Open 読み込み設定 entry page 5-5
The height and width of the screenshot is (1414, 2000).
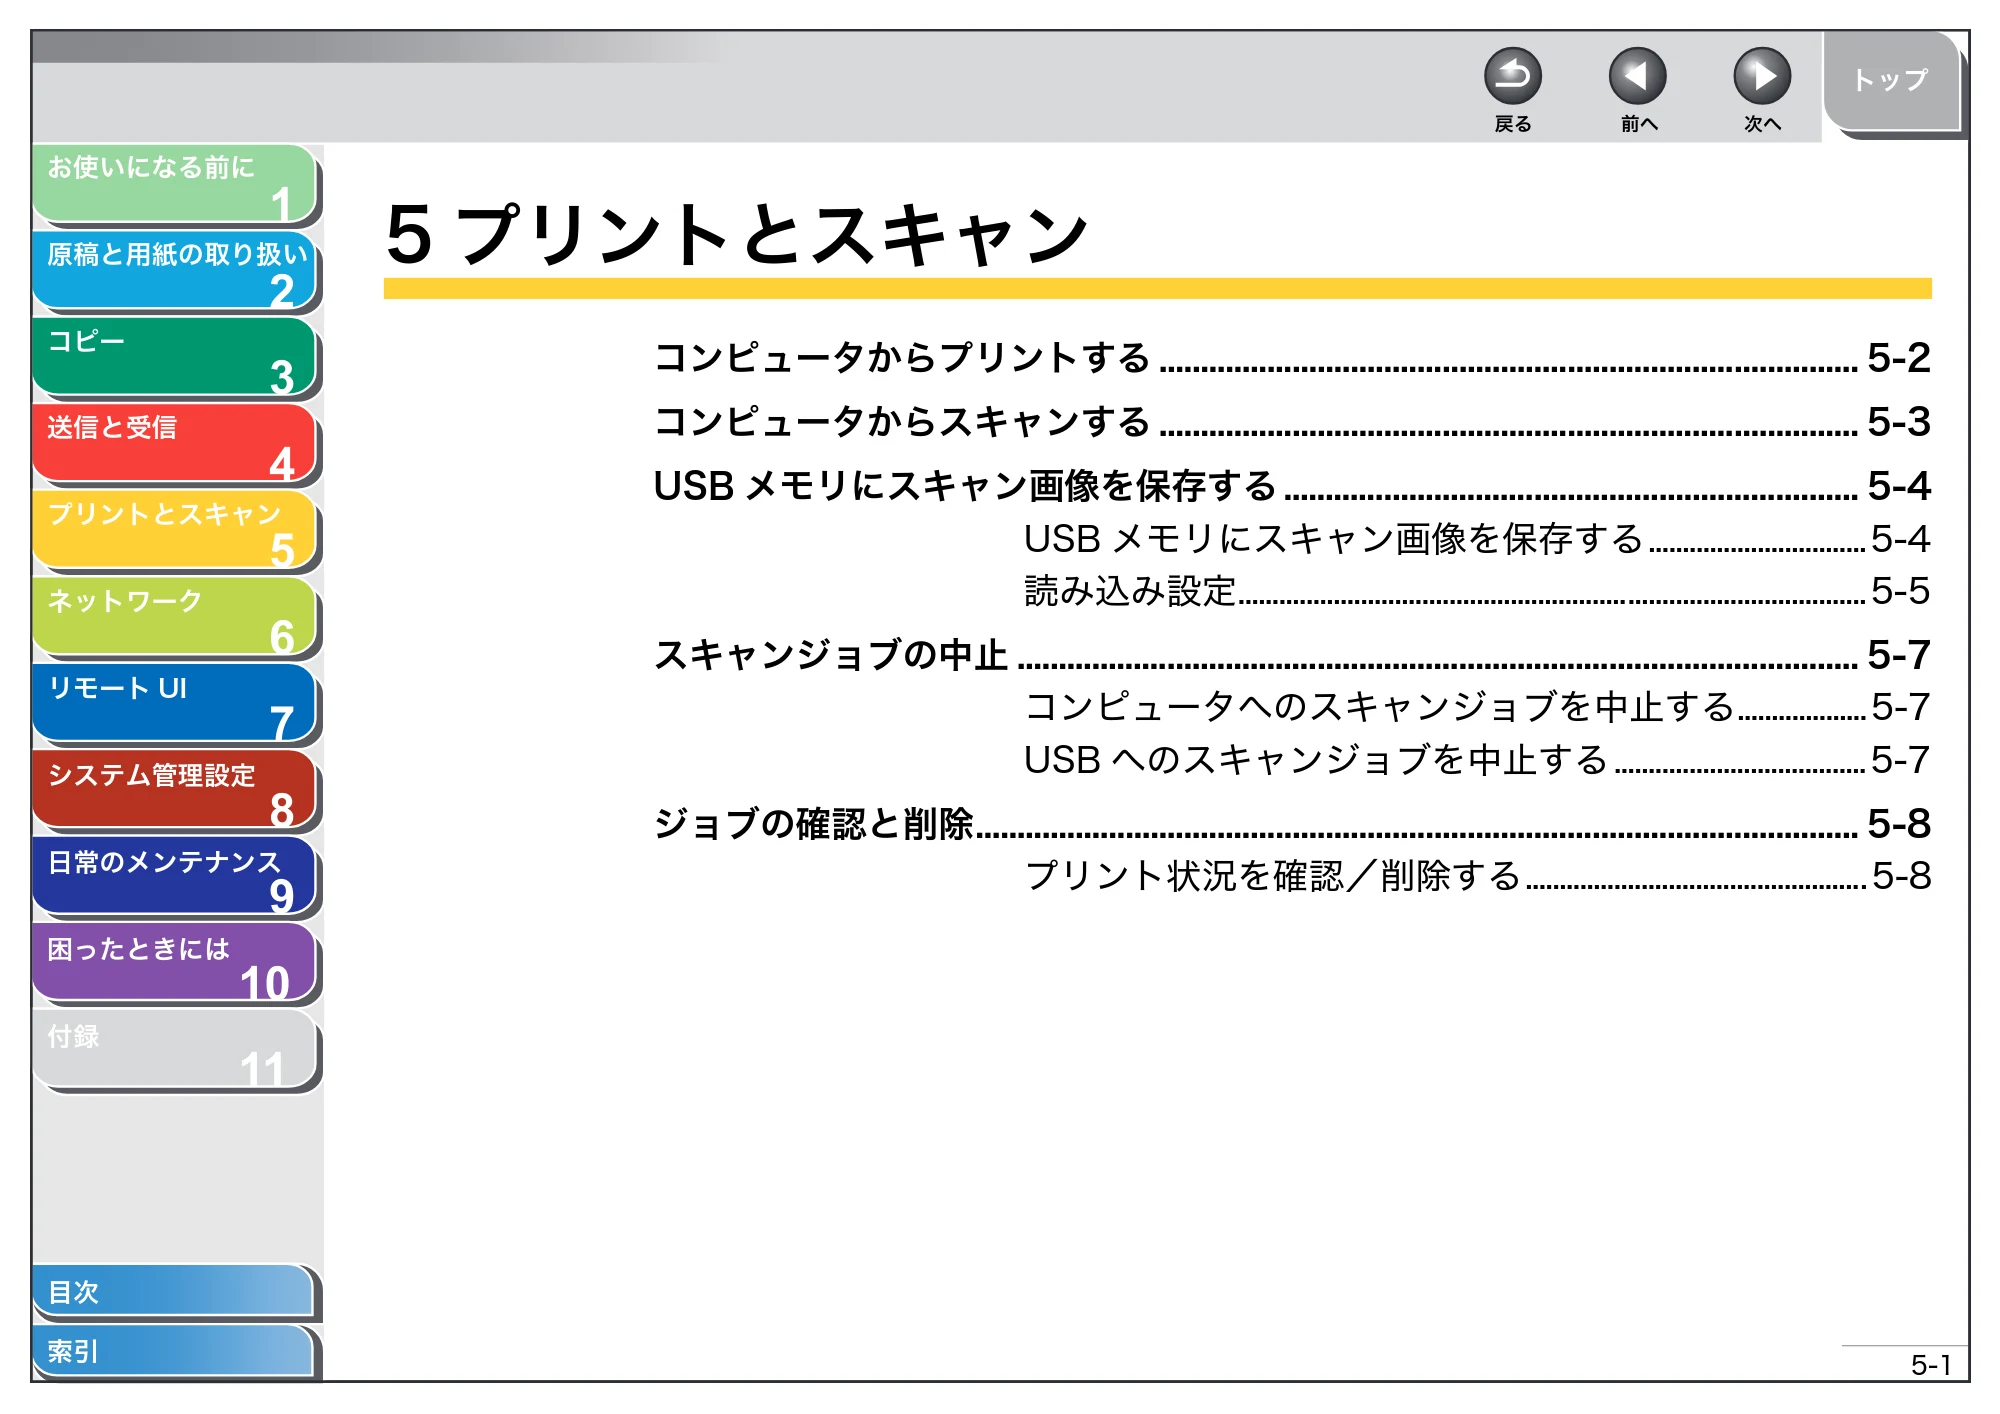click(x=1477, y=591)
